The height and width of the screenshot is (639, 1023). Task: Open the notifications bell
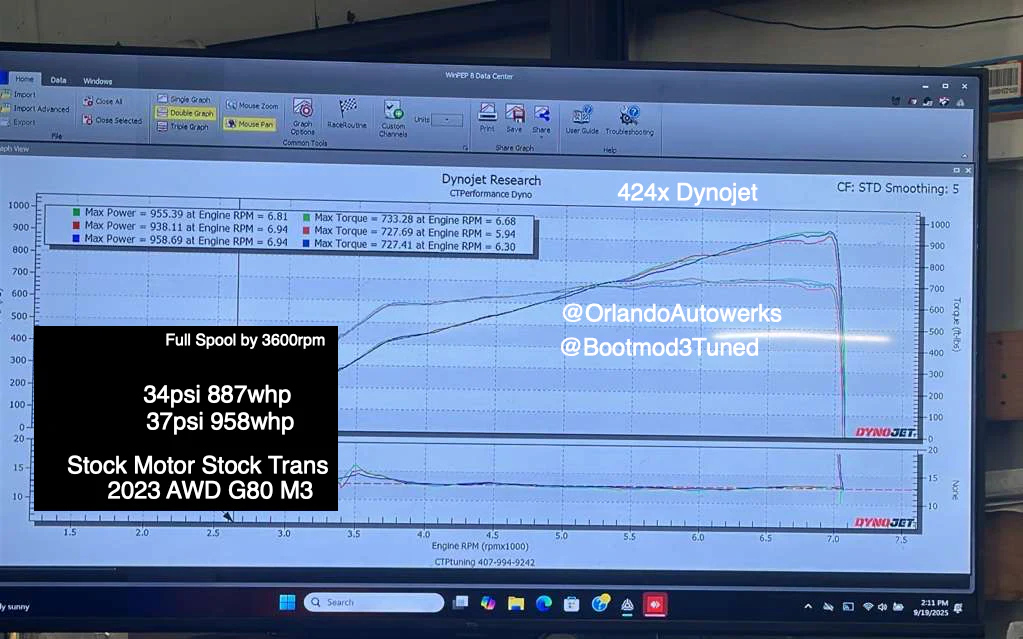pos(958,608)
